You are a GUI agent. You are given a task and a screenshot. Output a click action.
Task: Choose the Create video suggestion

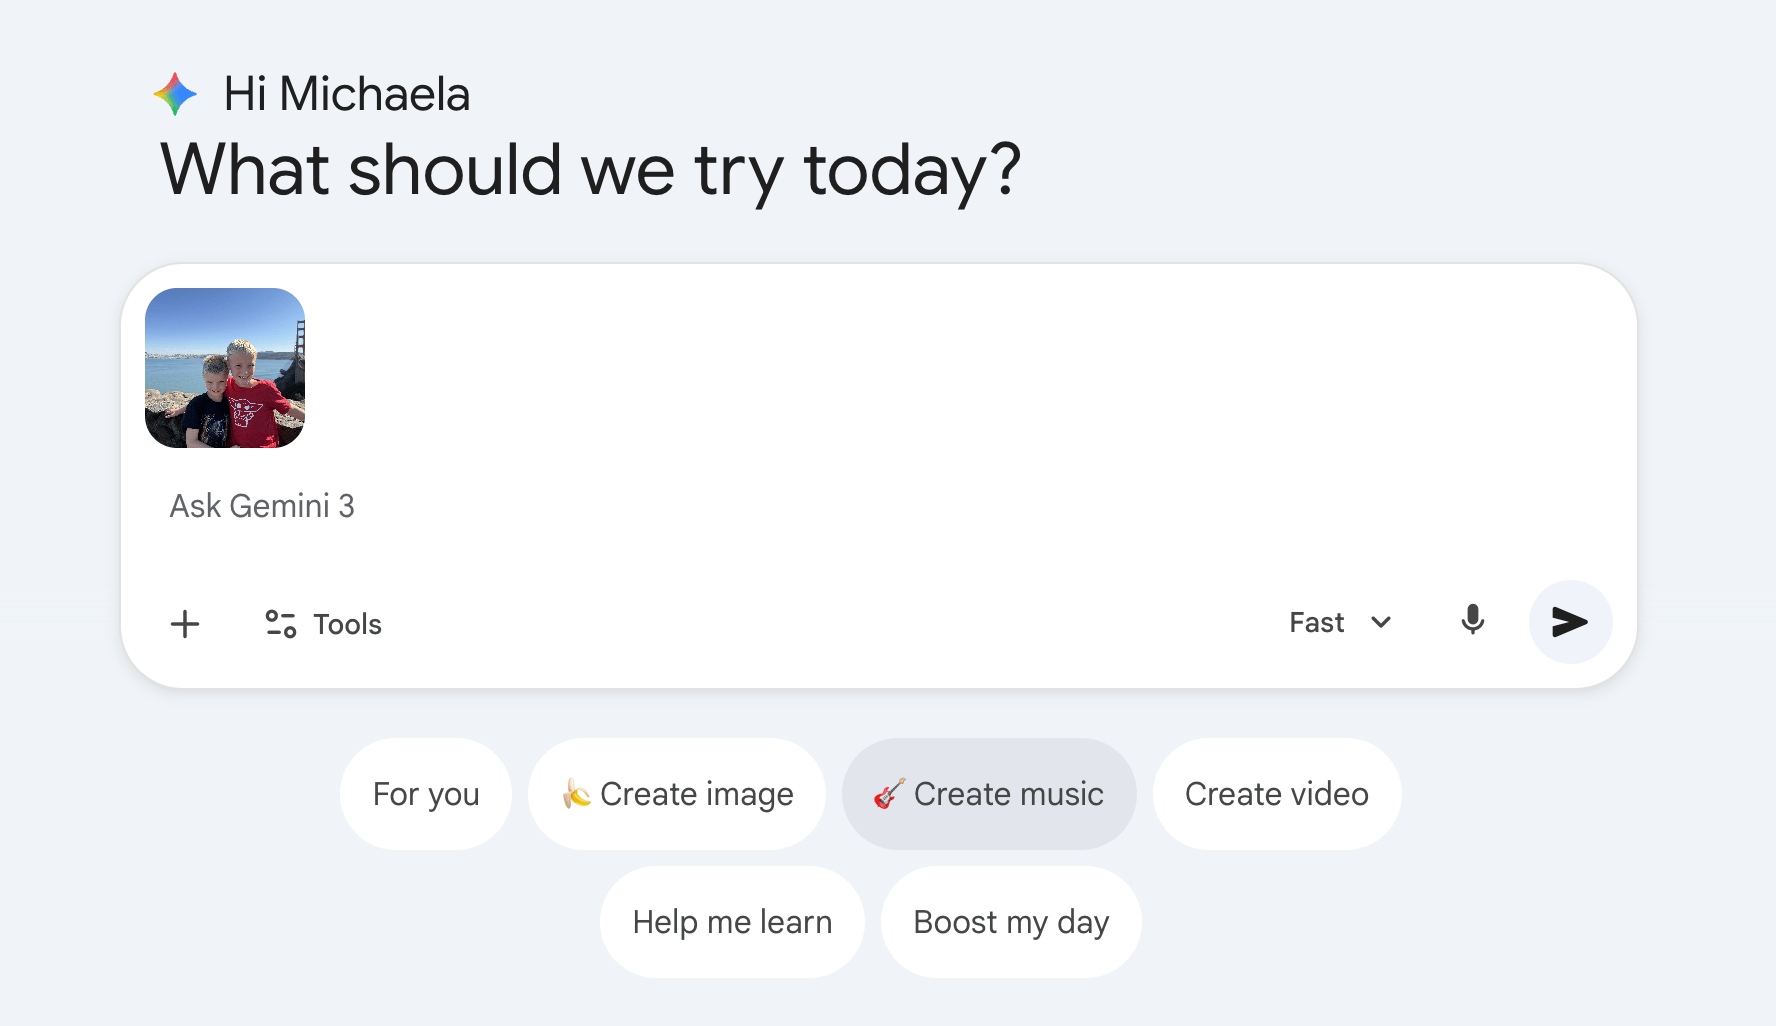[1276, 794]
